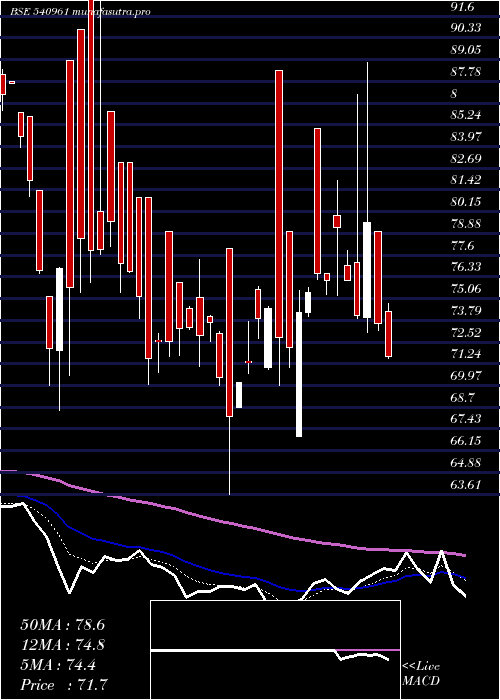Click the 67.43 axis label

point(466,419)
